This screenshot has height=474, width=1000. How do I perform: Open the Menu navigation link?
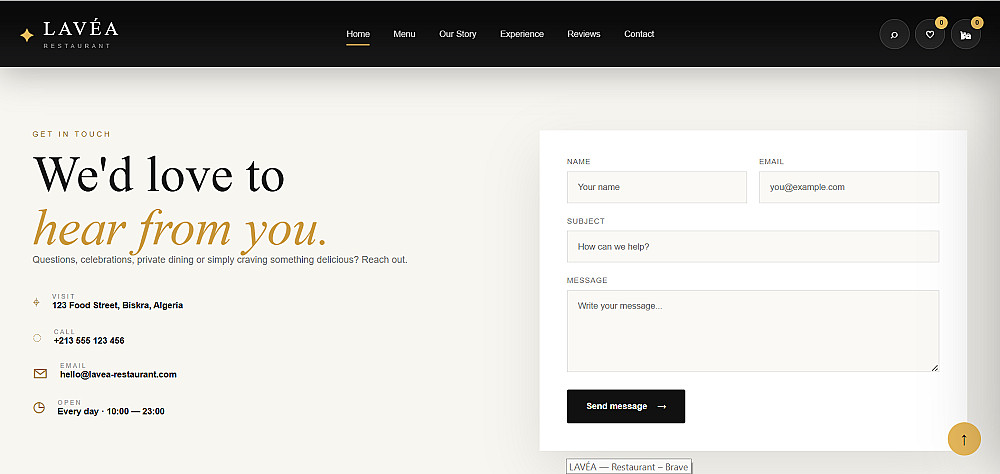click(404, 34)
